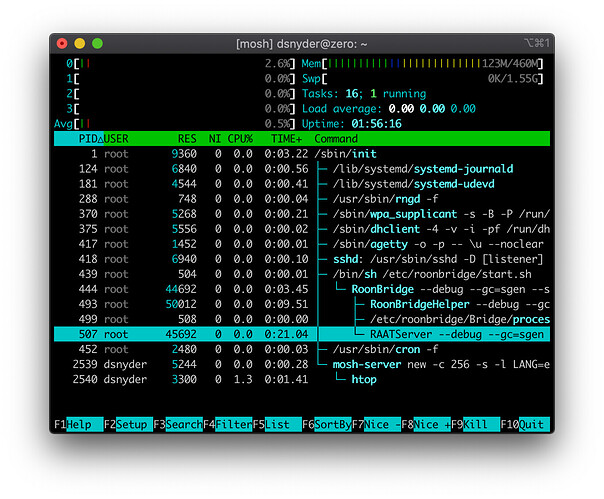Click the CPU 0 usage meter
This screenshot has width=604, height=499.
coord(180,63)
